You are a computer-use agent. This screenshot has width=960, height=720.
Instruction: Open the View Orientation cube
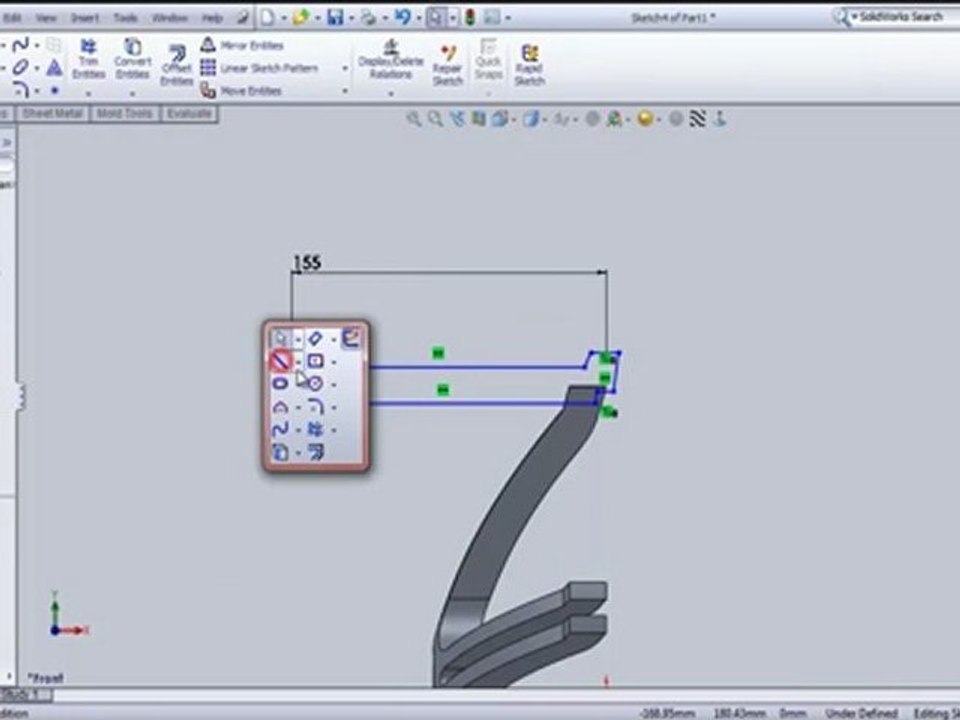(x=500, y=119)
